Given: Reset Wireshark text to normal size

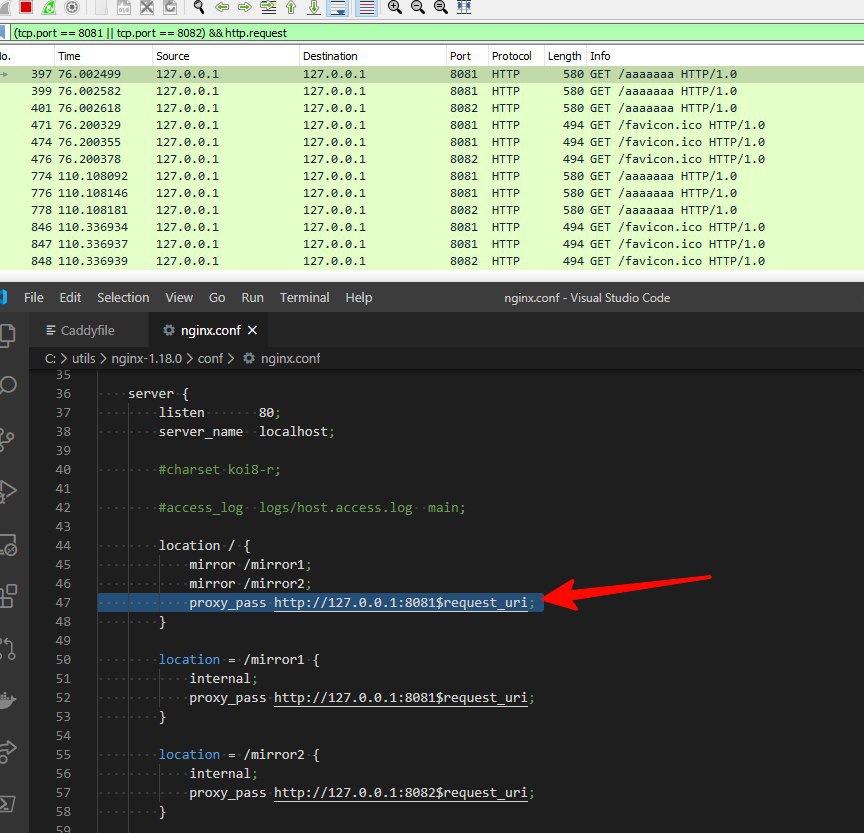Looking at the screenshot, I should tap(441, 7).
